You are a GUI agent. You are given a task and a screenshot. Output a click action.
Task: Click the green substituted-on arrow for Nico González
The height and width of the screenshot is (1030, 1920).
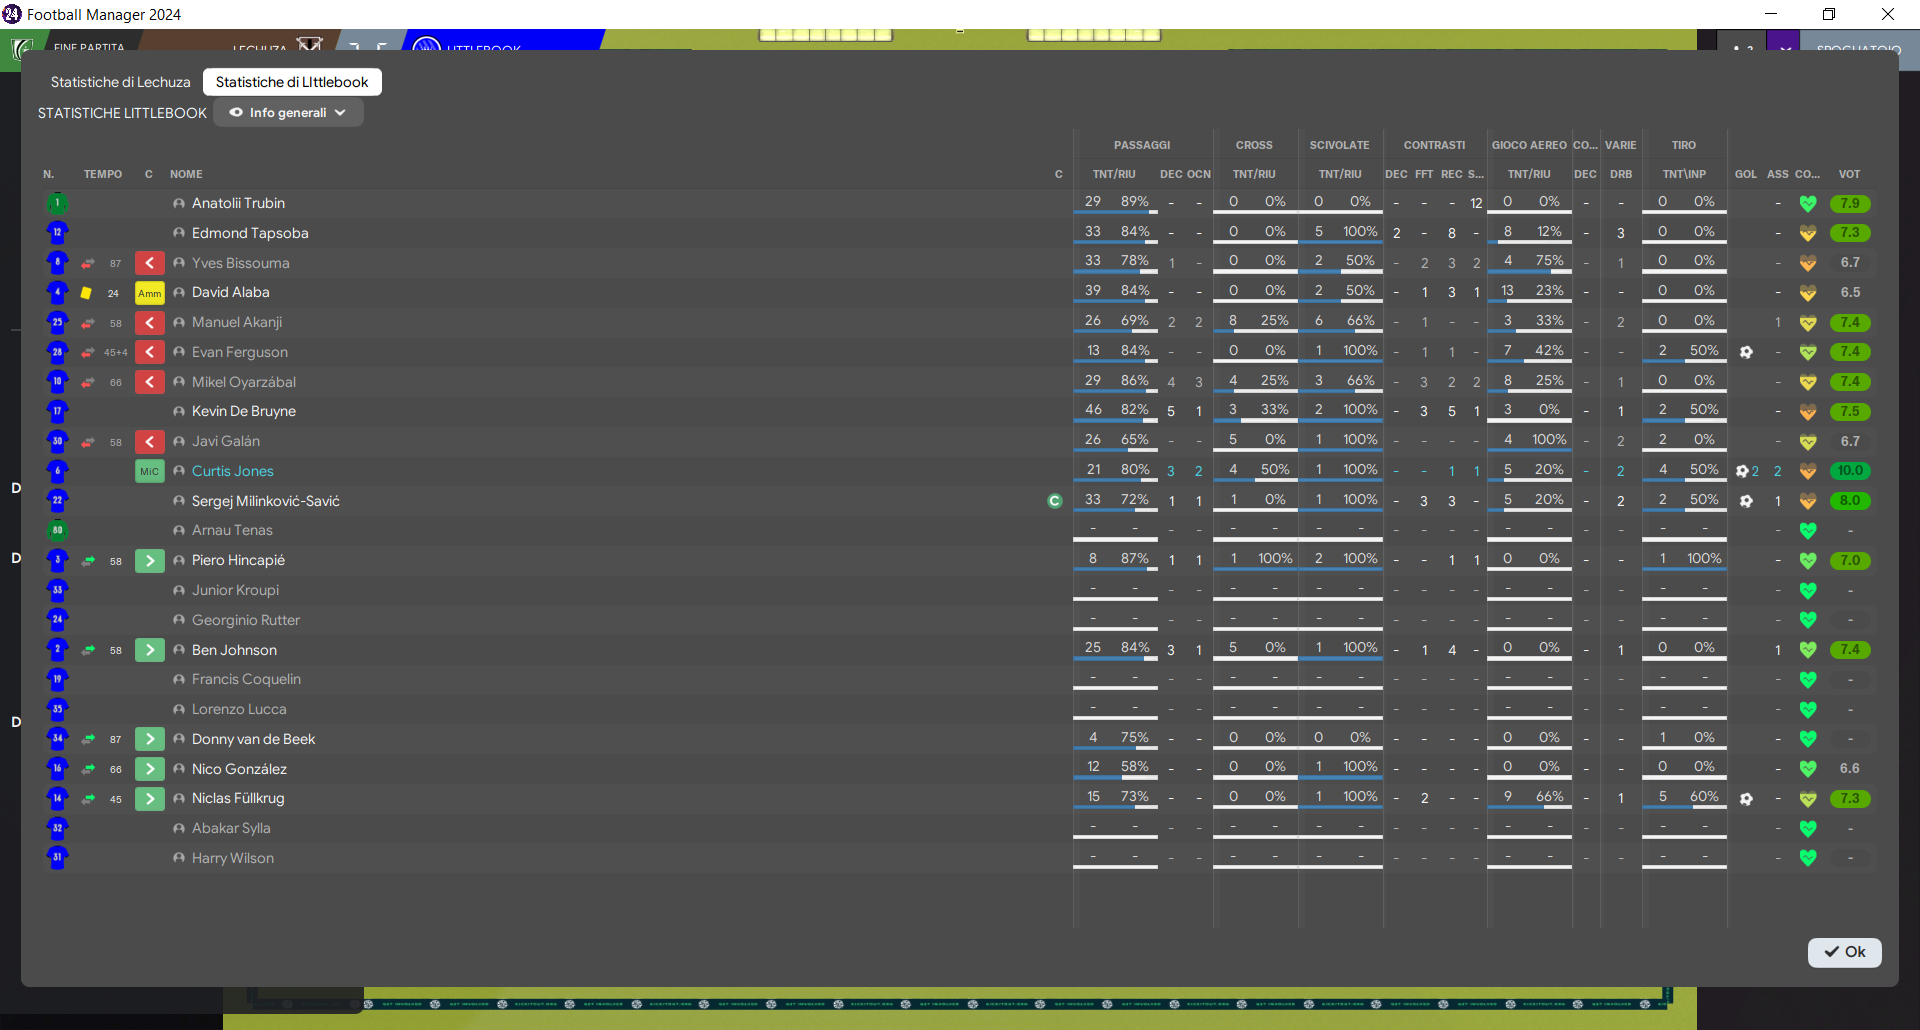(x=149, y=769)
